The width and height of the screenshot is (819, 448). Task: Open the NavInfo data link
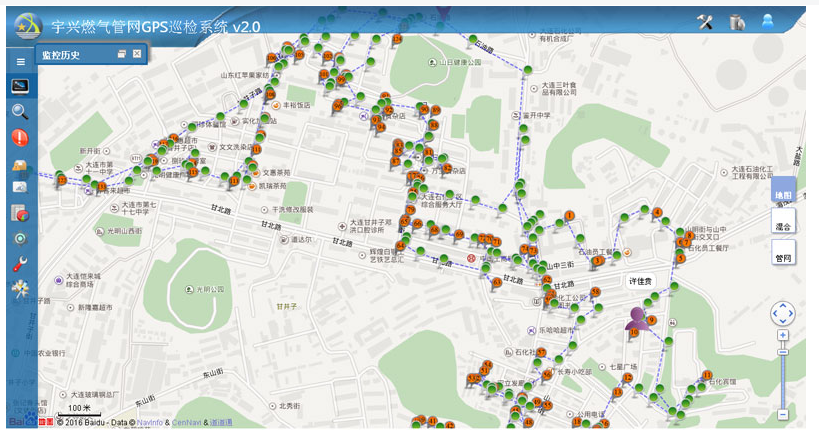tap(149, 424)
